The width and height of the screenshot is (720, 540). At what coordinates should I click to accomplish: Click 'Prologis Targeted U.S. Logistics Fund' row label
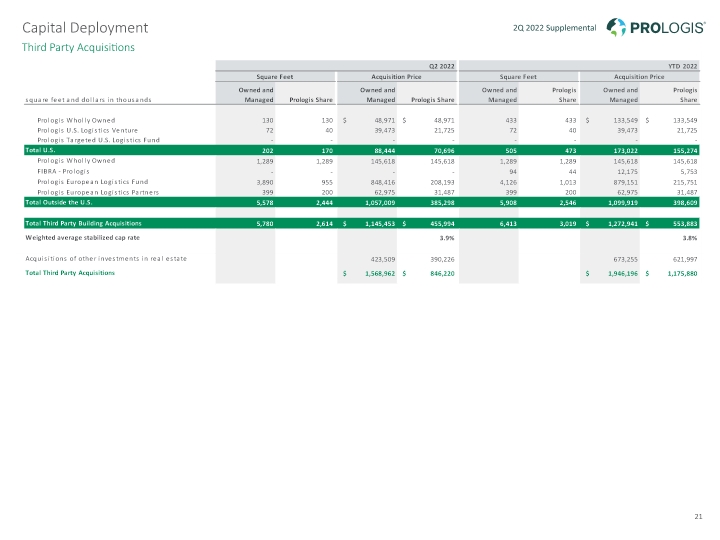pyautogui.click(x=98, y=140)
